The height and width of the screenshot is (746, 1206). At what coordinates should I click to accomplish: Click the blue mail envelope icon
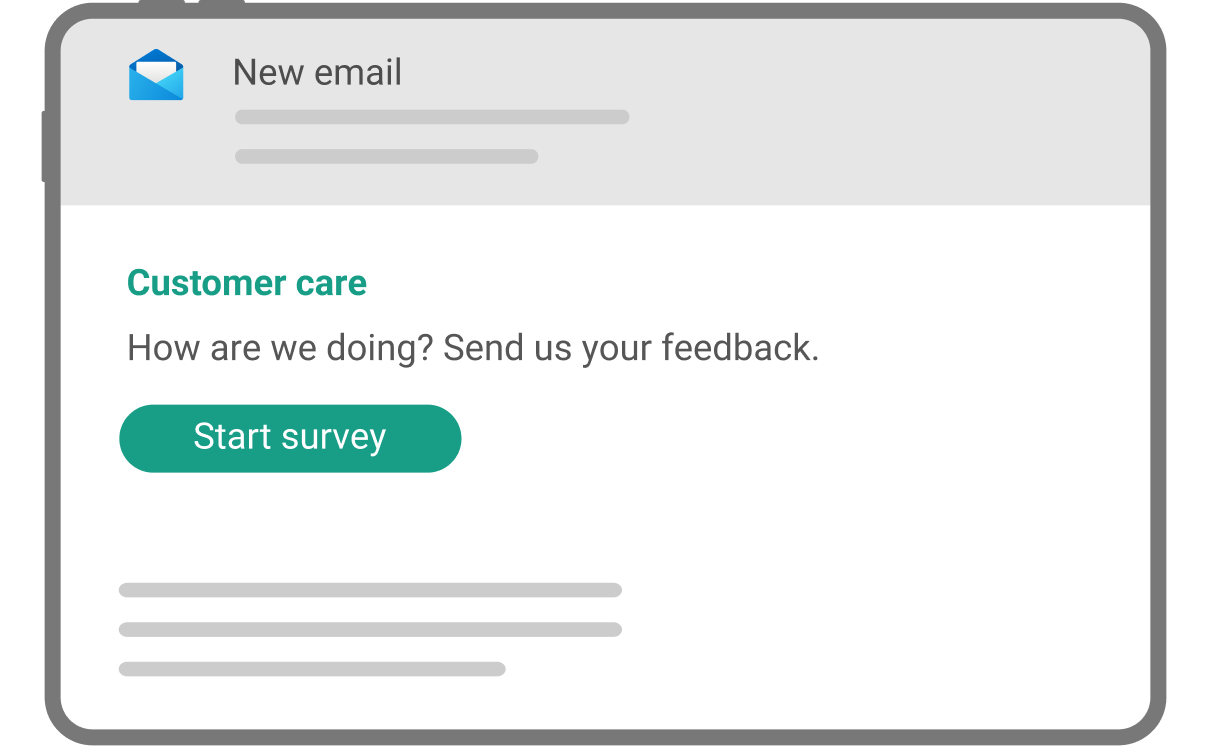point(156,76)
